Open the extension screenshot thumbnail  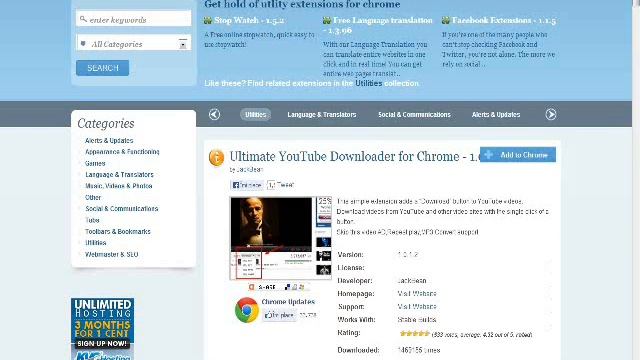(280, 238)
